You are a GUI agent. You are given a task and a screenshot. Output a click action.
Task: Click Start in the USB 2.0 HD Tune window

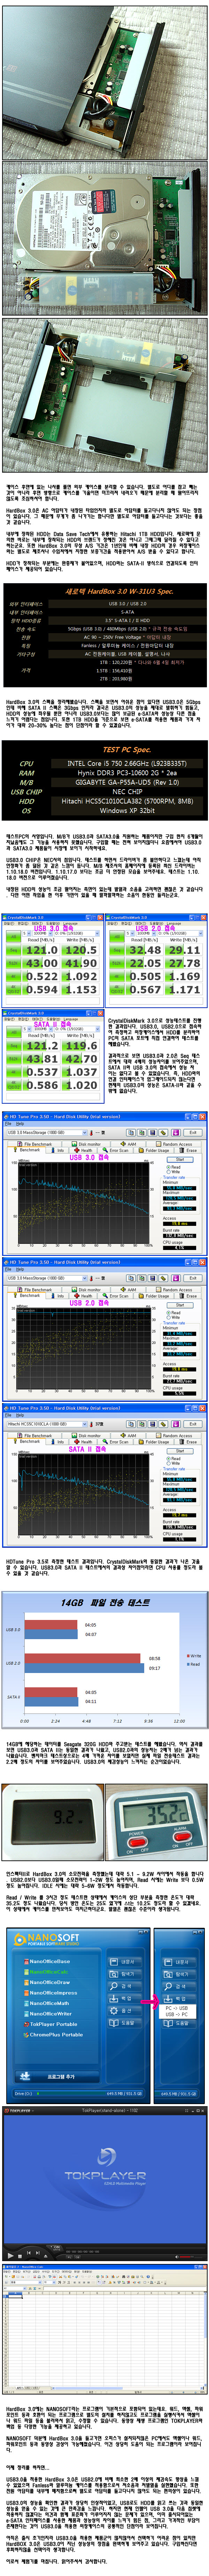pos(180,1305)
